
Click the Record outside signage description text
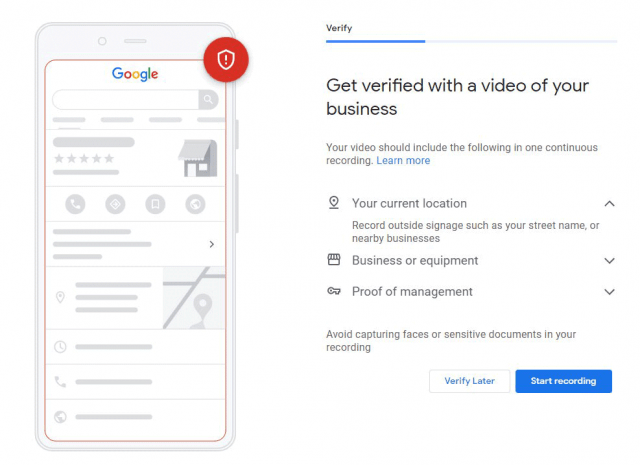pyautogui.click(x=476, y=232)
